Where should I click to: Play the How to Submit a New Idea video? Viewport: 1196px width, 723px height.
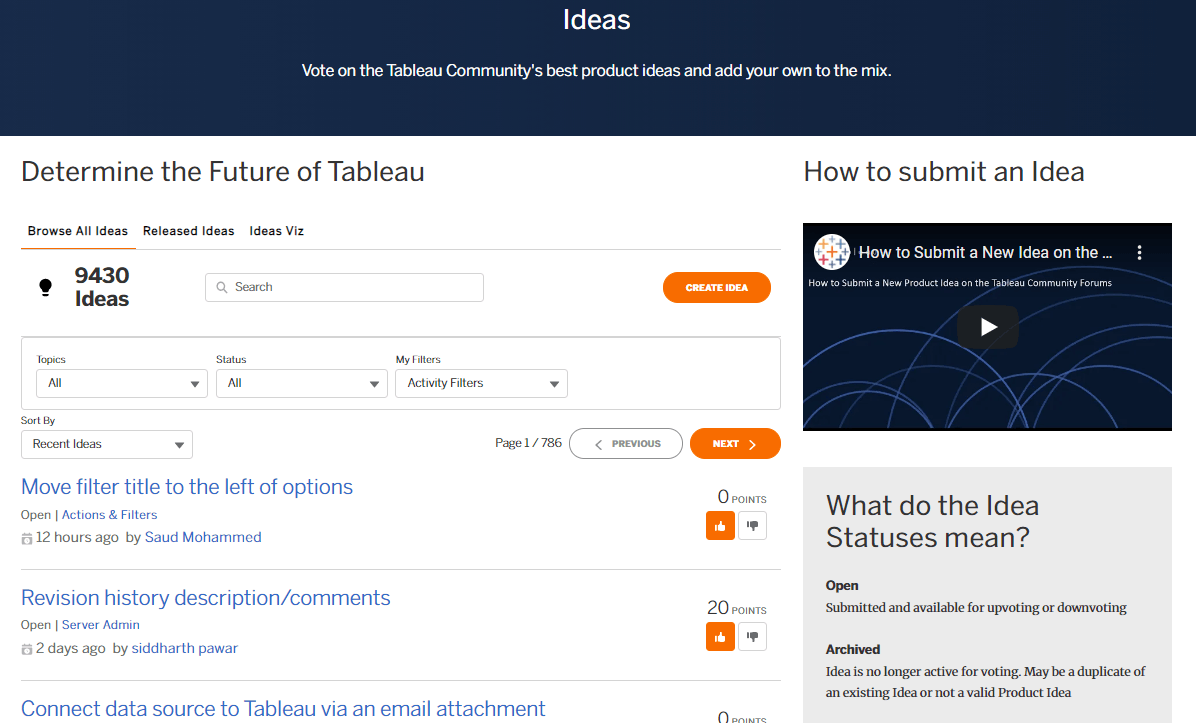(987, 326)
